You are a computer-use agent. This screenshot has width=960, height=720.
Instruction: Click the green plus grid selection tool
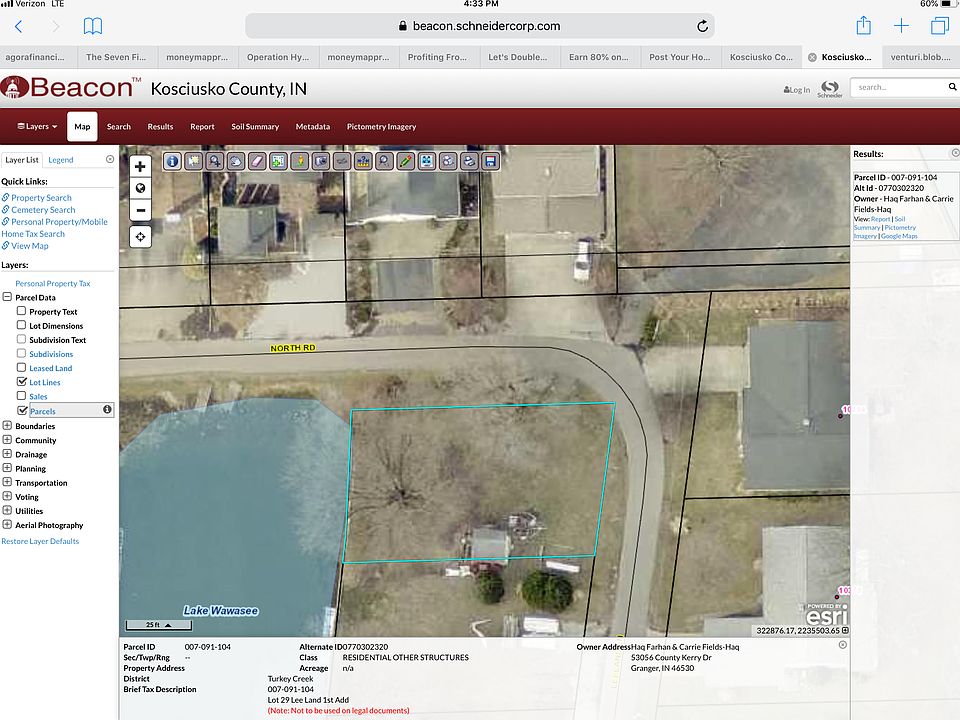pos(279,161)
